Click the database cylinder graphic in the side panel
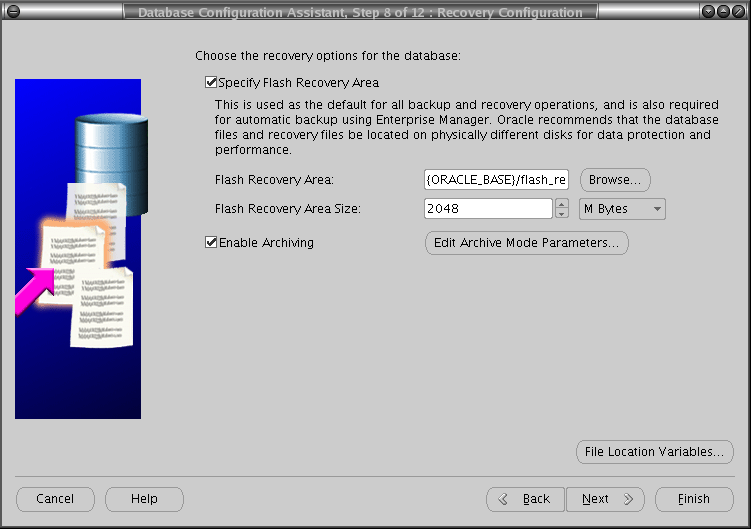The height and width of the screenshot is (529, 751). point(110,160)
